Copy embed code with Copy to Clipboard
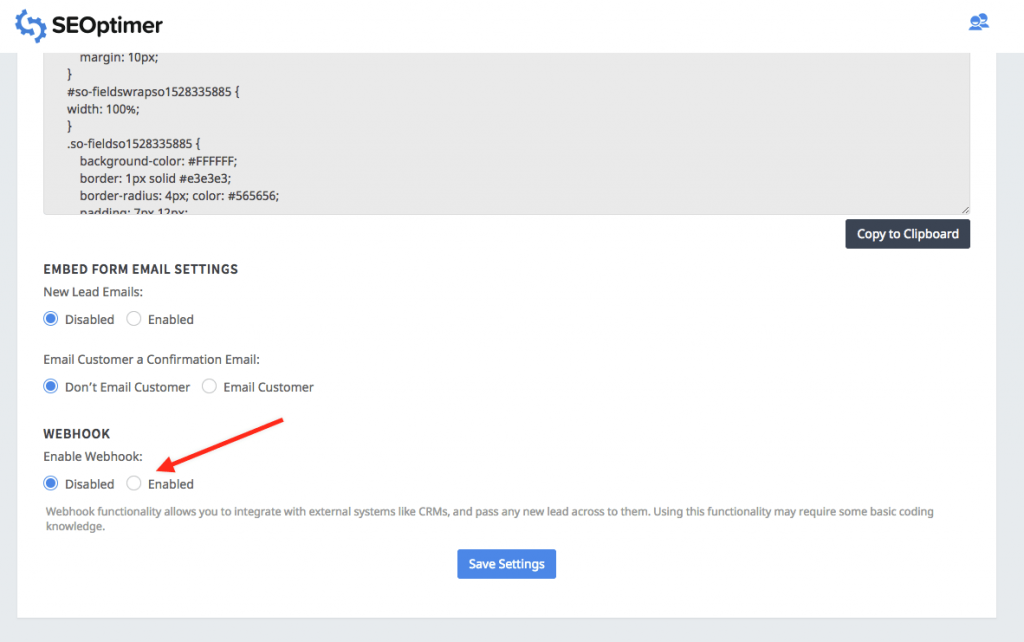 (x=907, y=234)
